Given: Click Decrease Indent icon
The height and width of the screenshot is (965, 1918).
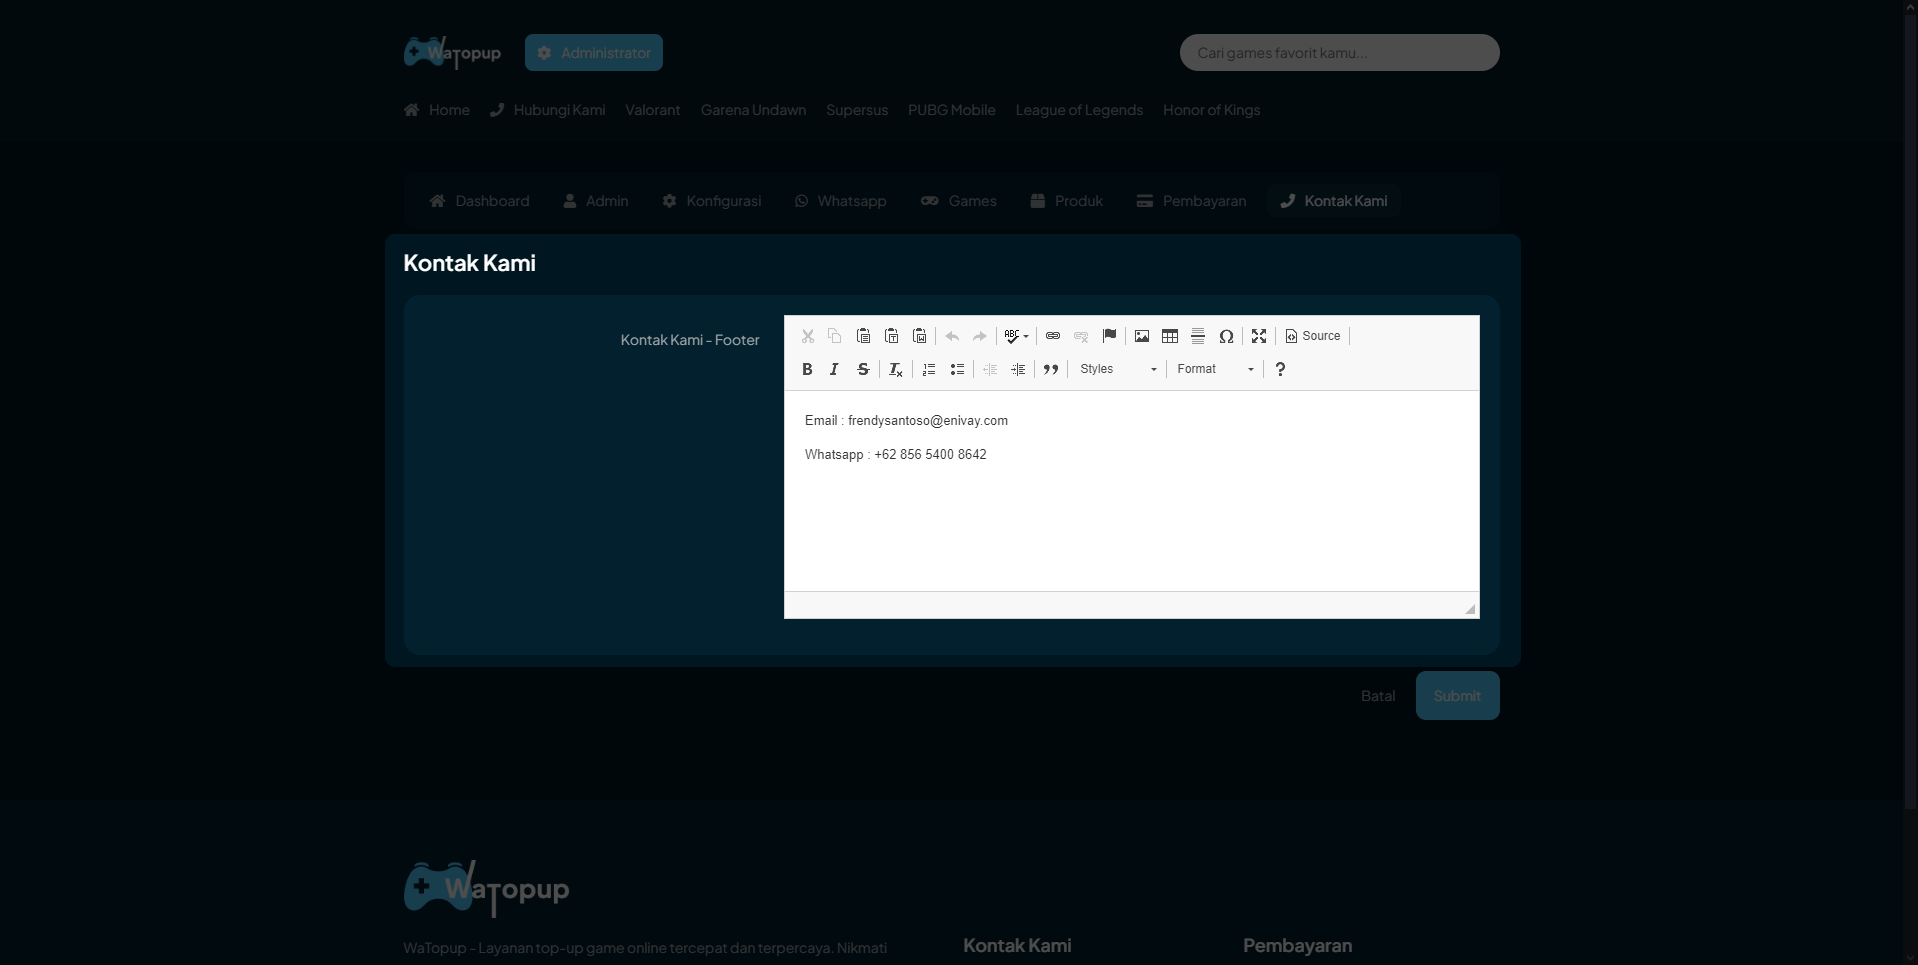Looking at the screenshot, I should (x=990, y=369).
